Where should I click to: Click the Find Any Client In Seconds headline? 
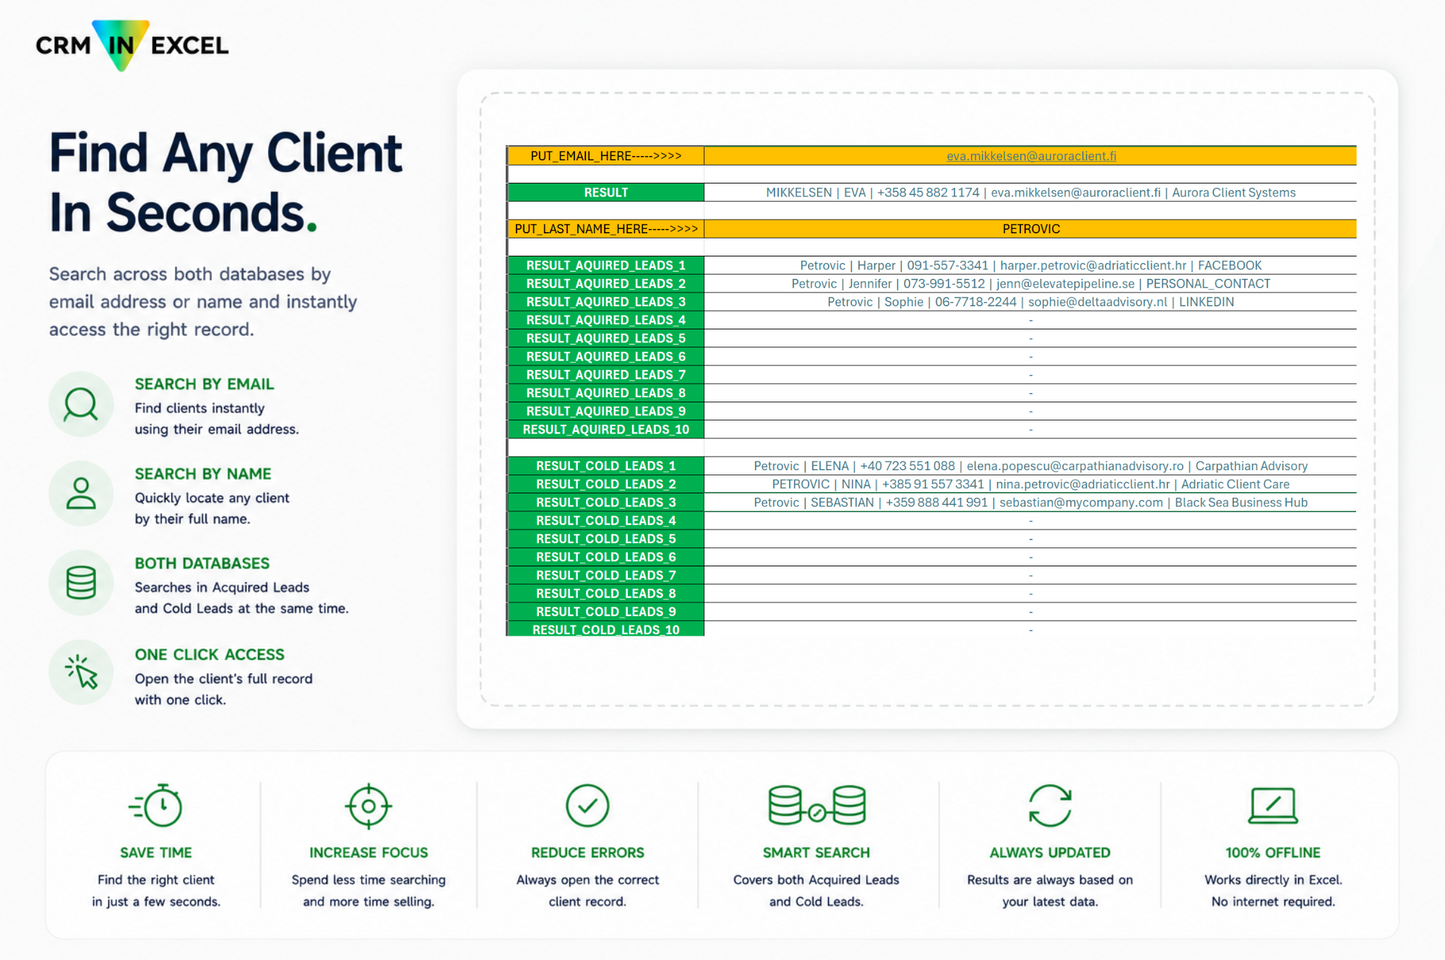[x=226, y=183]
